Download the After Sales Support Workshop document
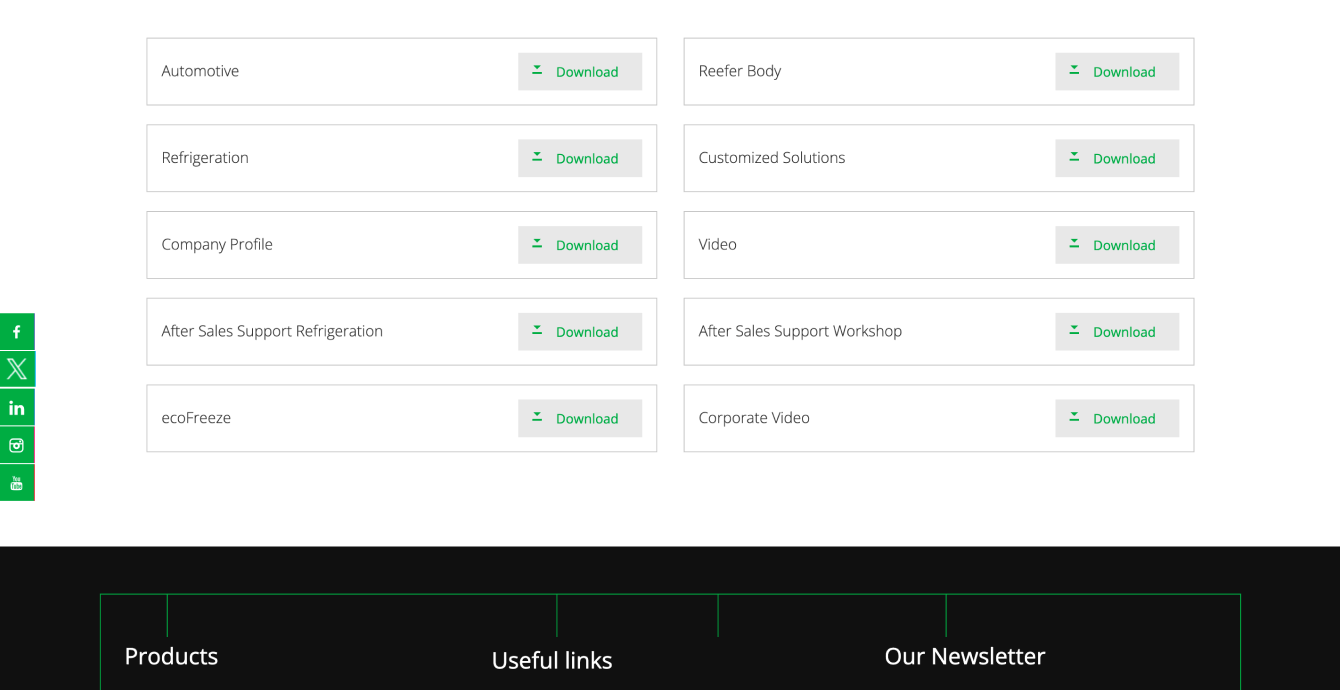The height and width of the screenshot is (690, 1340). (x=1117, y=331)
